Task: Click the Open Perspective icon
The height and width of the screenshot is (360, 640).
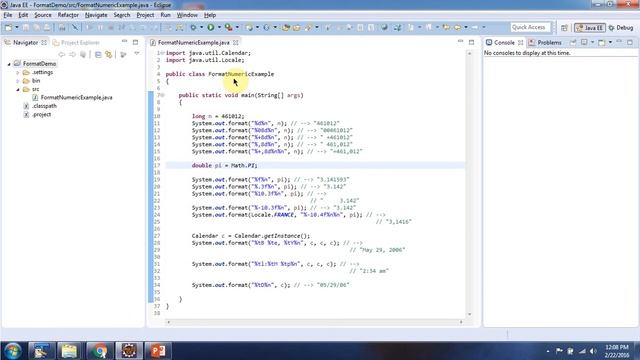Action: coord(564,28)
